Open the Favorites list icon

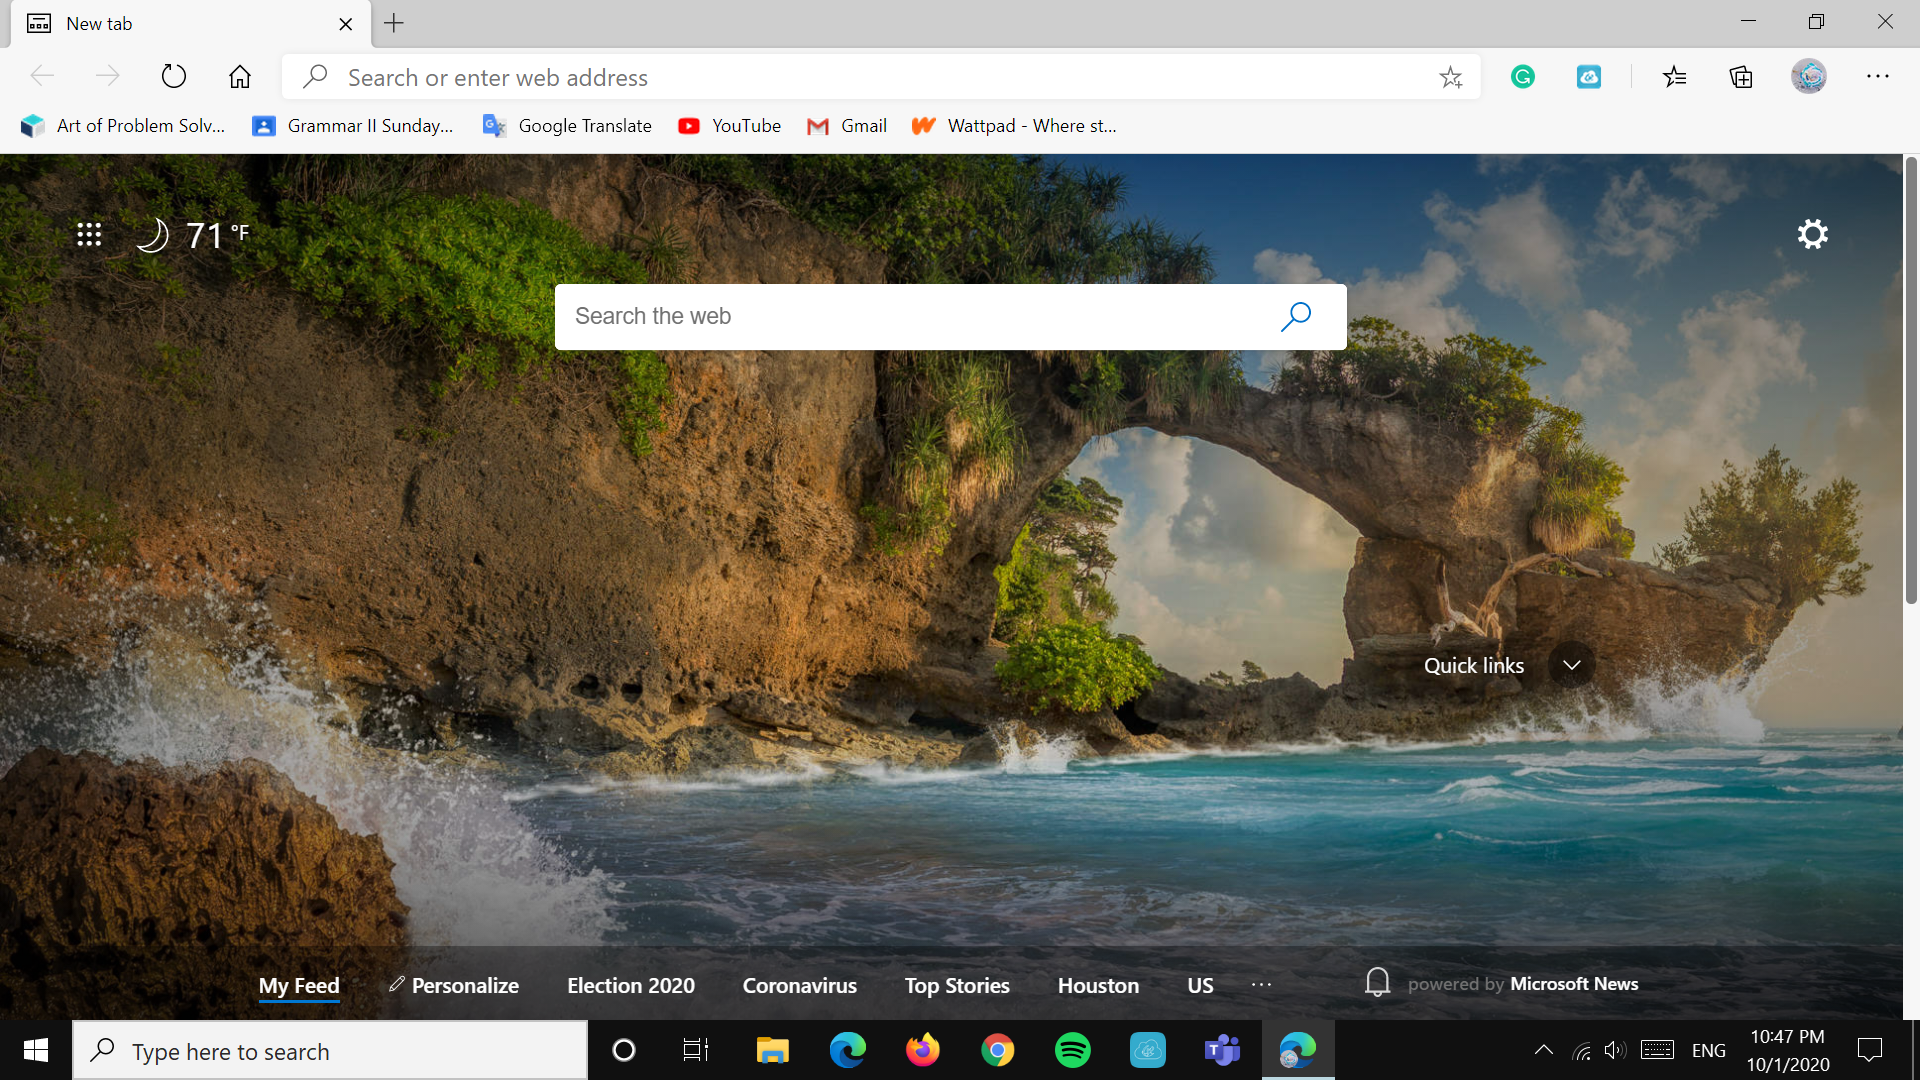coord(1675,77)
